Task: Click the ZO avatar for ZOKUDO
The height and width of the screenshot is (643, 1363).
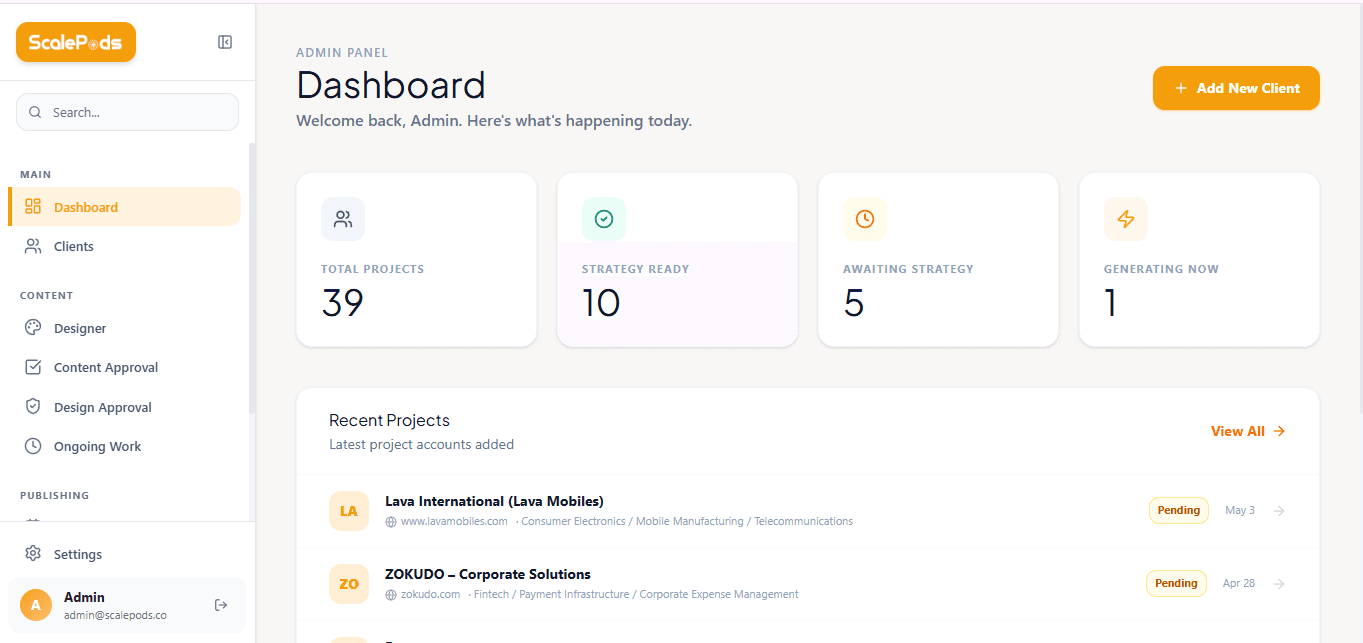Action: (349, 584)
